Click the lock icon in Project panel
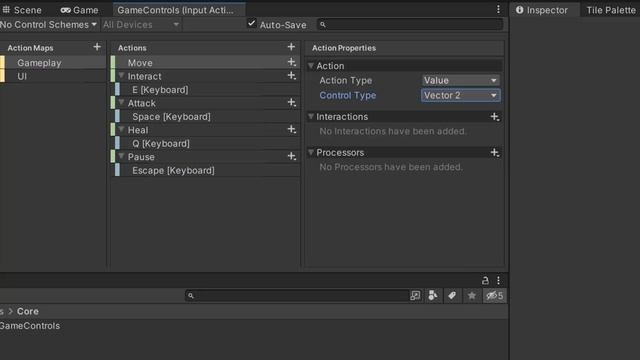This screenshot has width=640, height=360. (485, 280)
